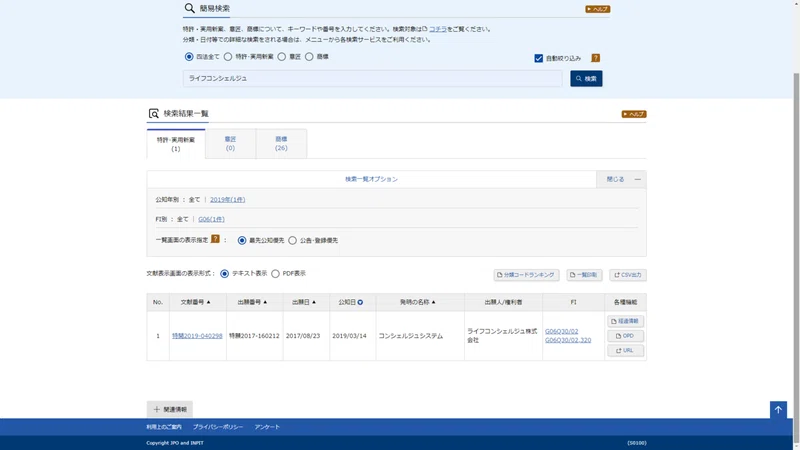This screenshot has height=450, width=800.
Task: Open the ヘルプ button beside 簡易検索
Action: point(597,9)
